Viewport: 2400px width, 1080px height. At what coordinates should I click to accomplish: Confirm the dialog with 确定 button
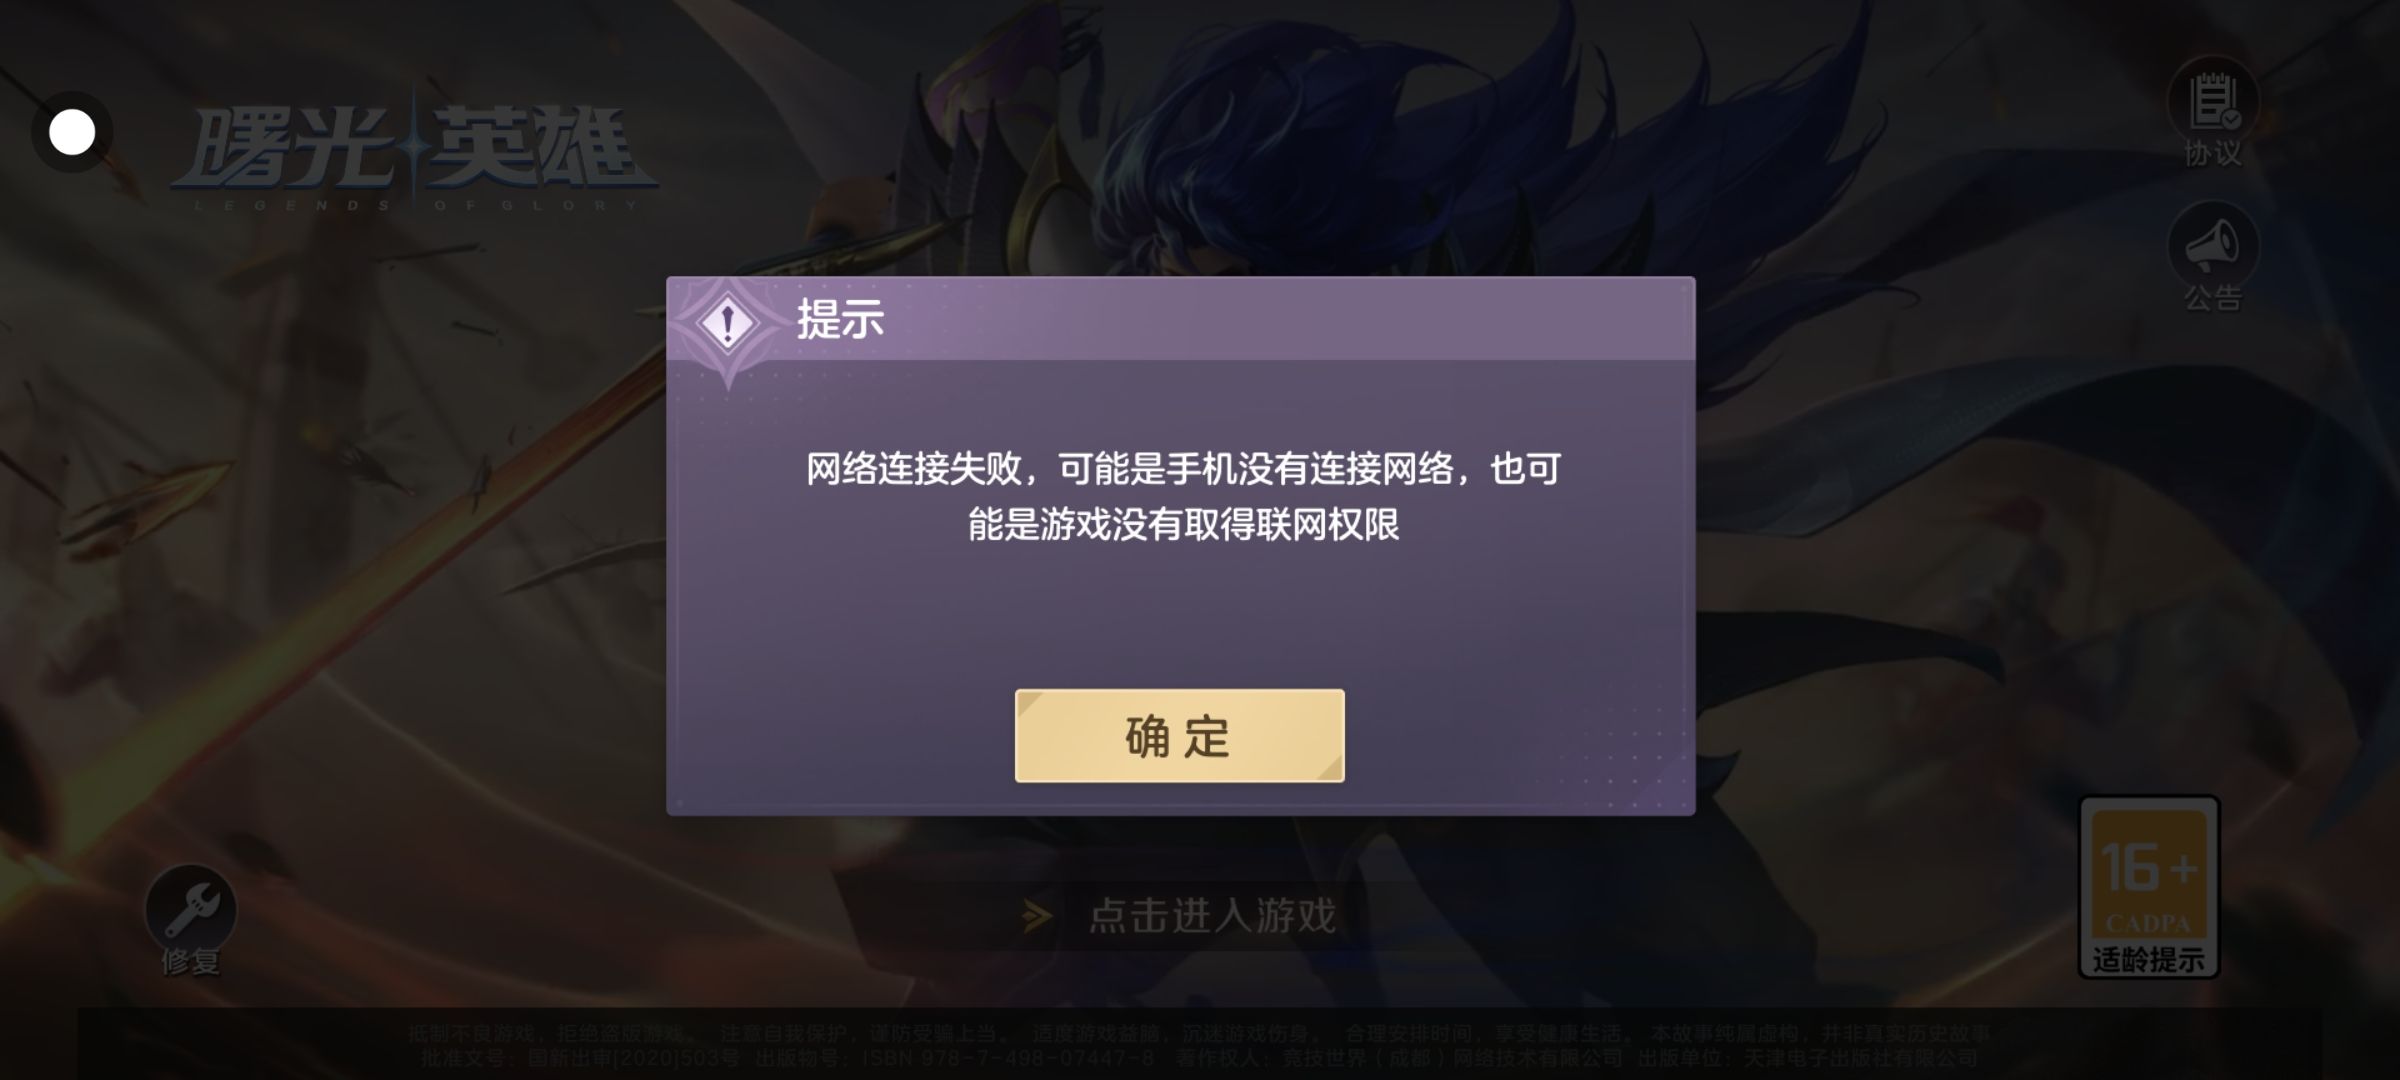point(1179,735)
